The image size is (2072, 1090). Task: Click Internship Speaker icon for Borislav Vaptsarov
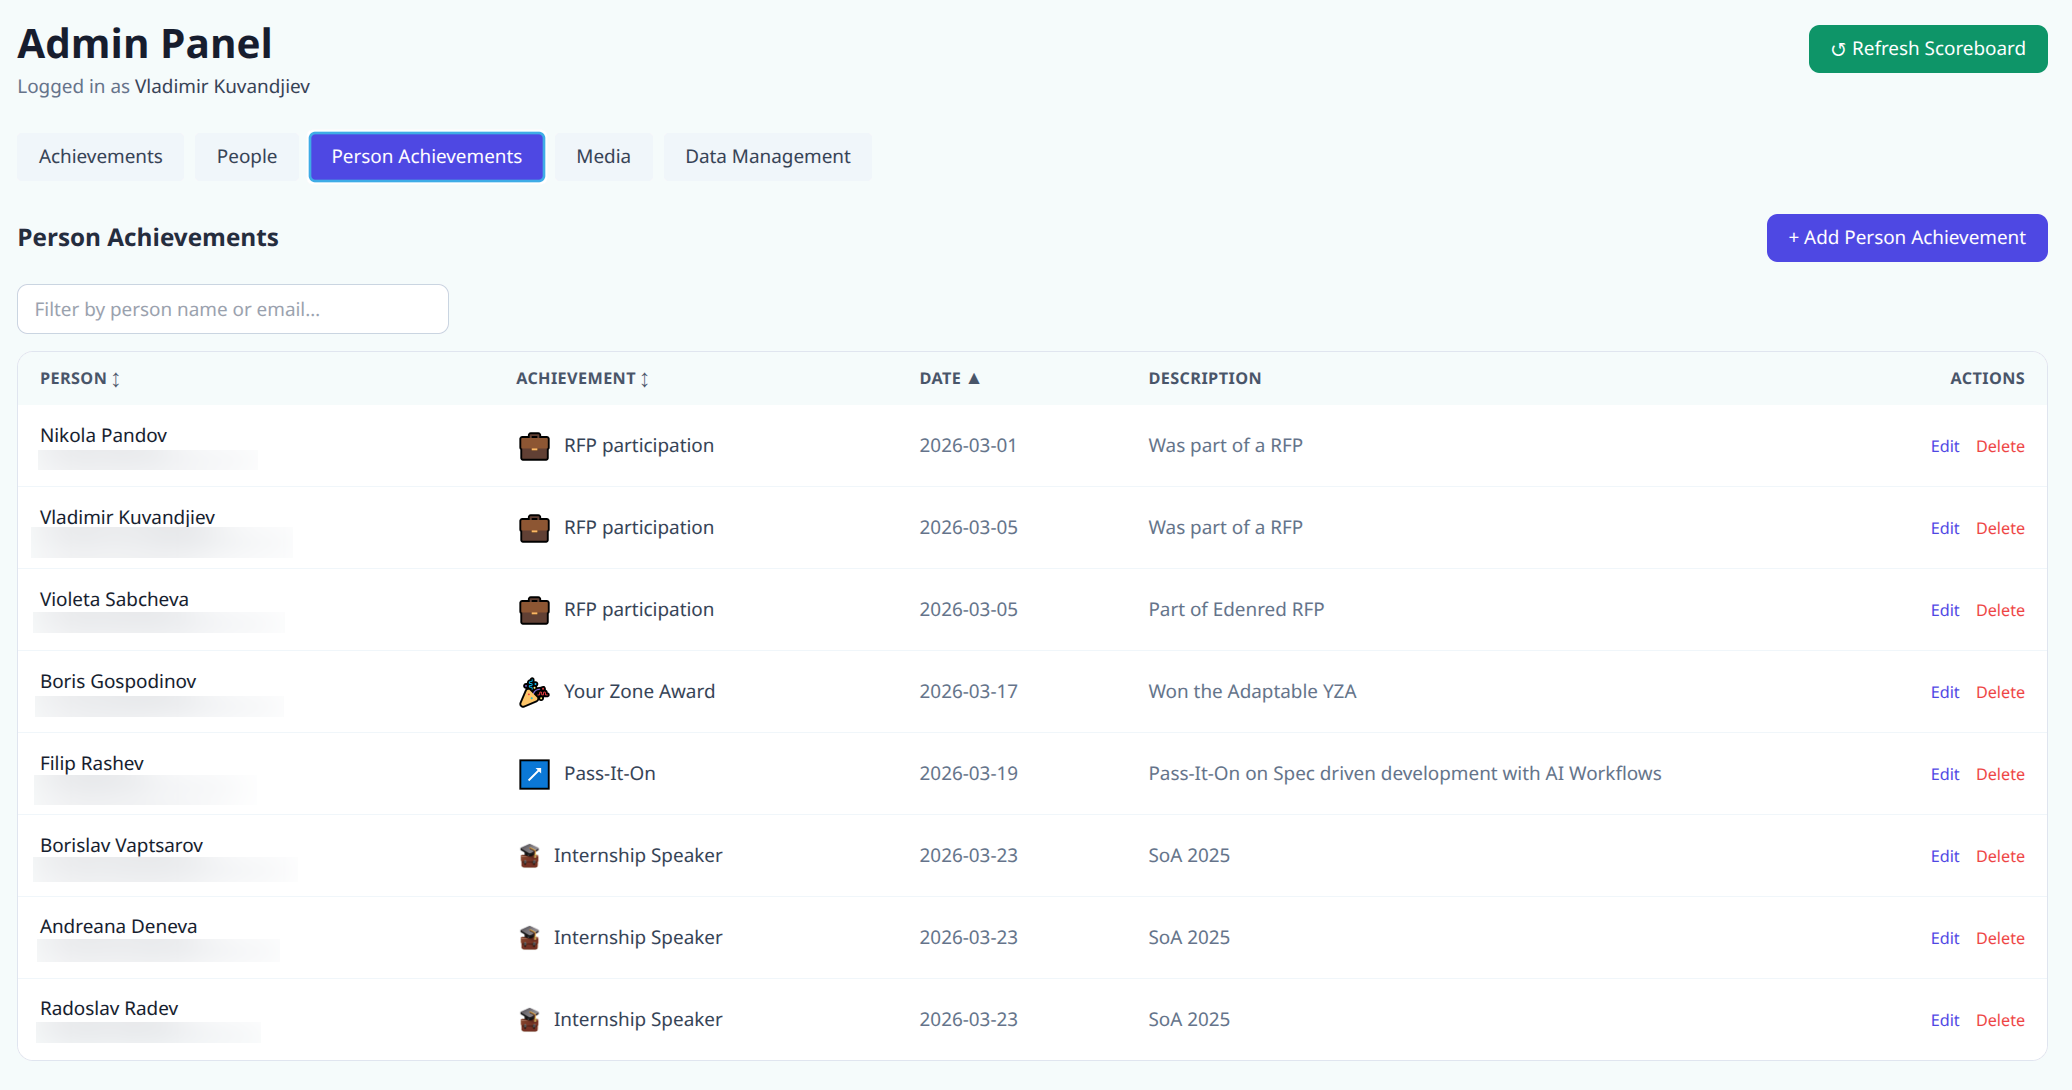(529, 856)
